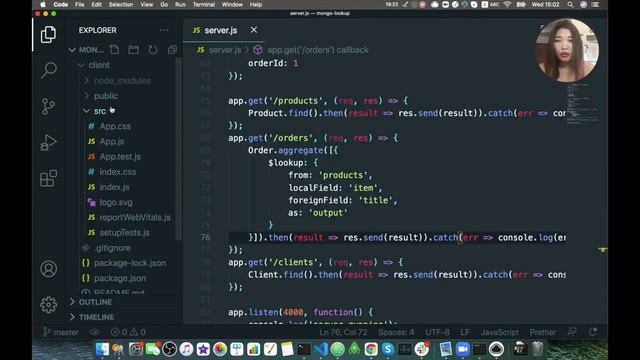The width and height of the screenshot is (640, 360).
Task: Open logo.svg file
Action: tap(116, 202)
